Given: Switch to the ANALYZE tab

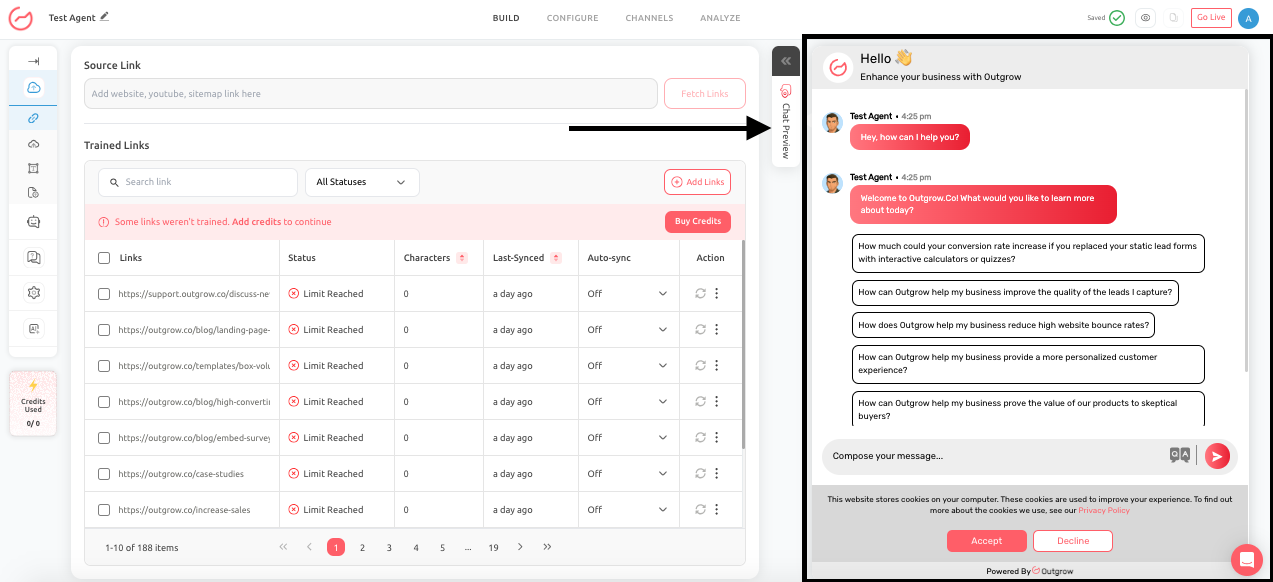Looking at the screenshot, I should point(720,18).
